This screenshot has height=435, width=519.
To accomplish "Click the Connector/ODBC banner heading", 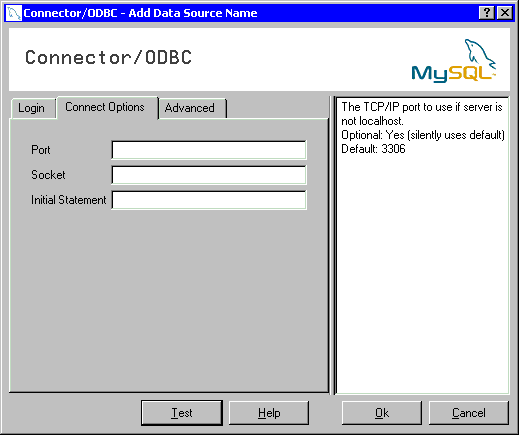I will coord(108,57).
